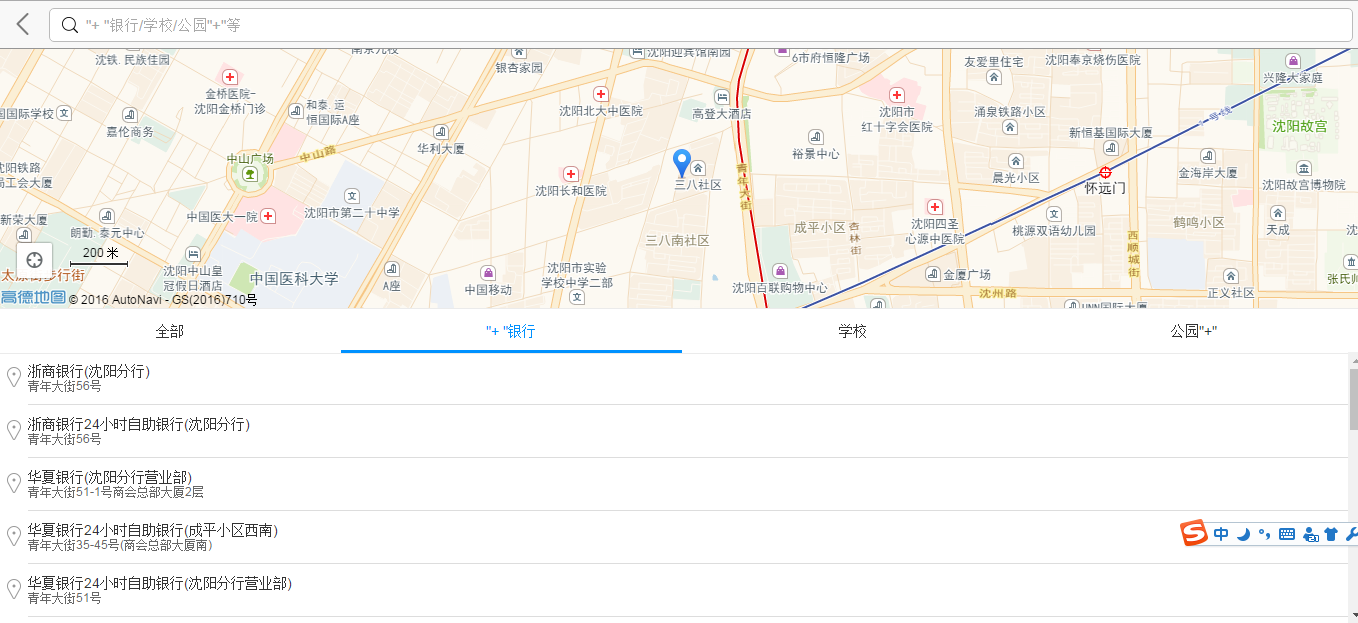Select the blue location pin above 三八社区
Viewport: 1358px width, 623px height.
tap(682, 163)
